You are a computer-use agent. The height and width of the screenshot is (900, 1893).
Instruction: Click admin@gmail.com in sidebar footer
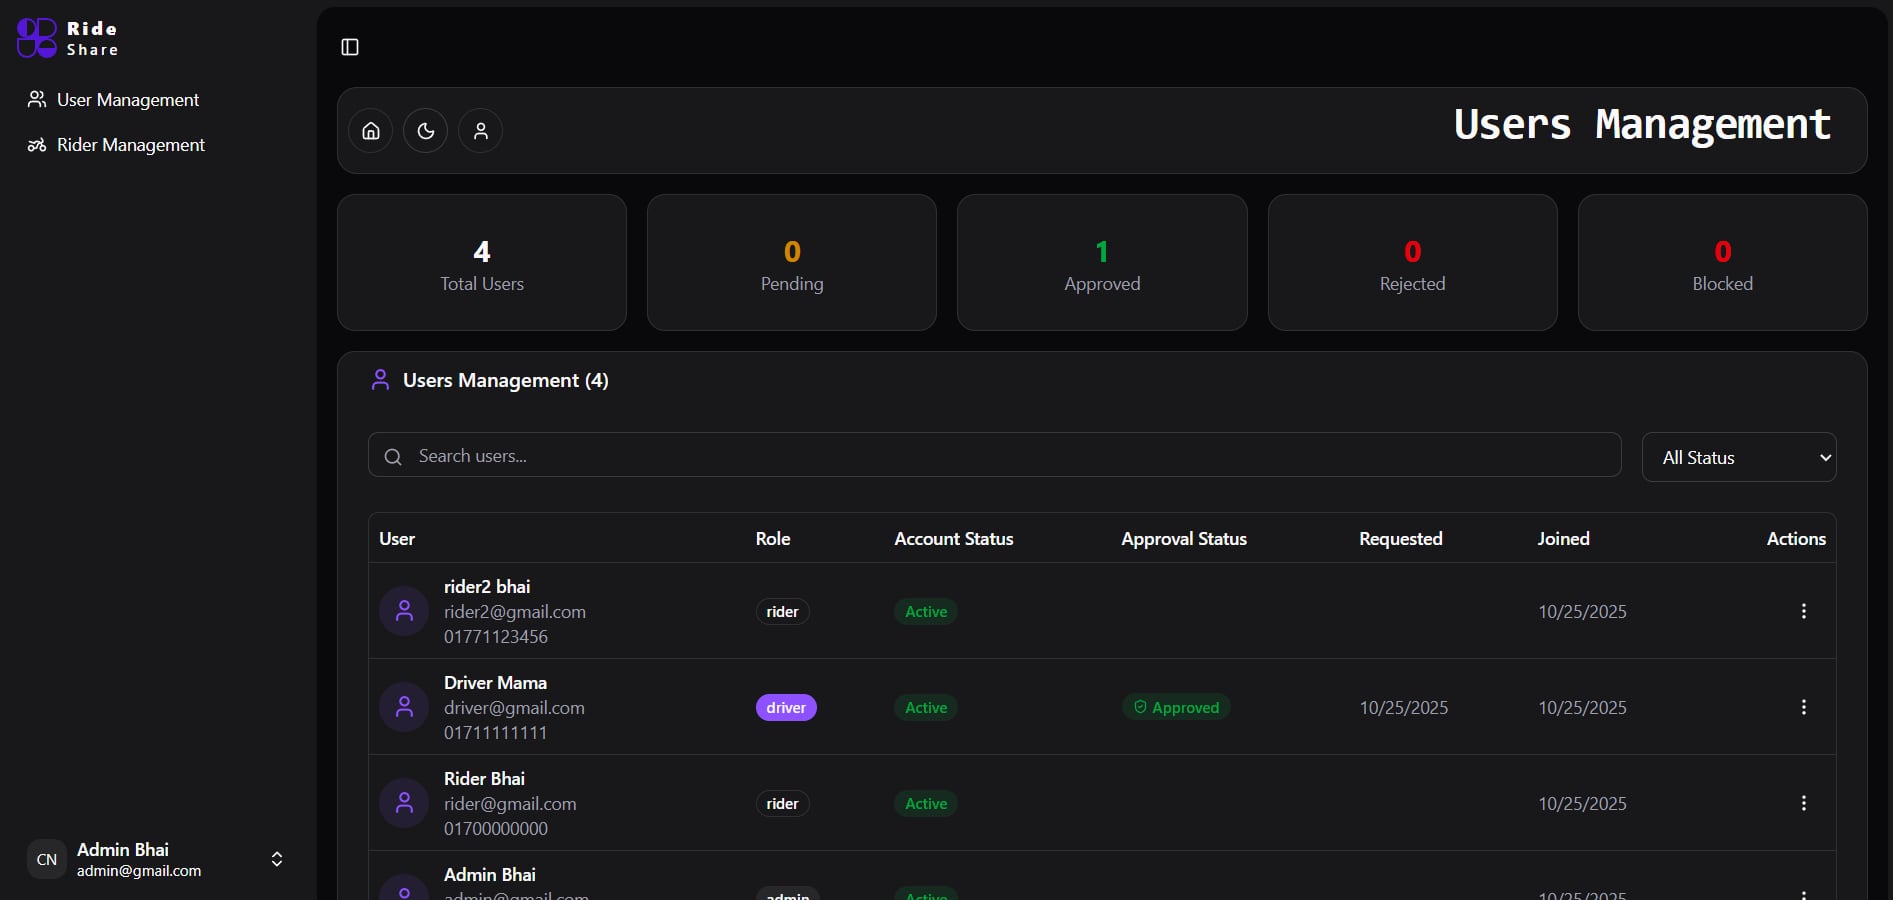click(139, 871)
